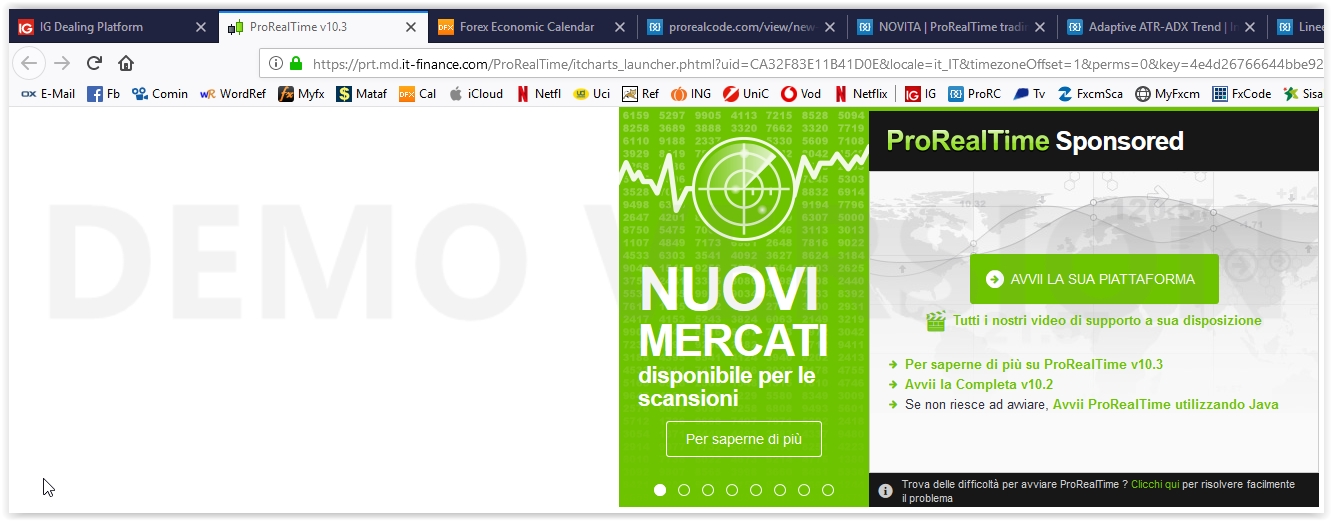This screenshot has height=521, width=1332.
Task: Open the Mataf bookmark
Action: tap(361, 94)
